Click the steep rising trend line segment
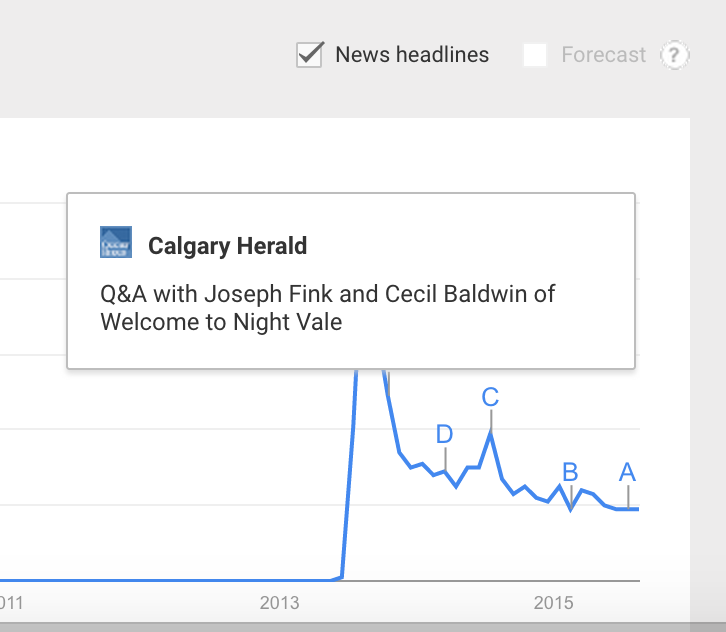This screenshot has width=726, height=632. (350, 472)
